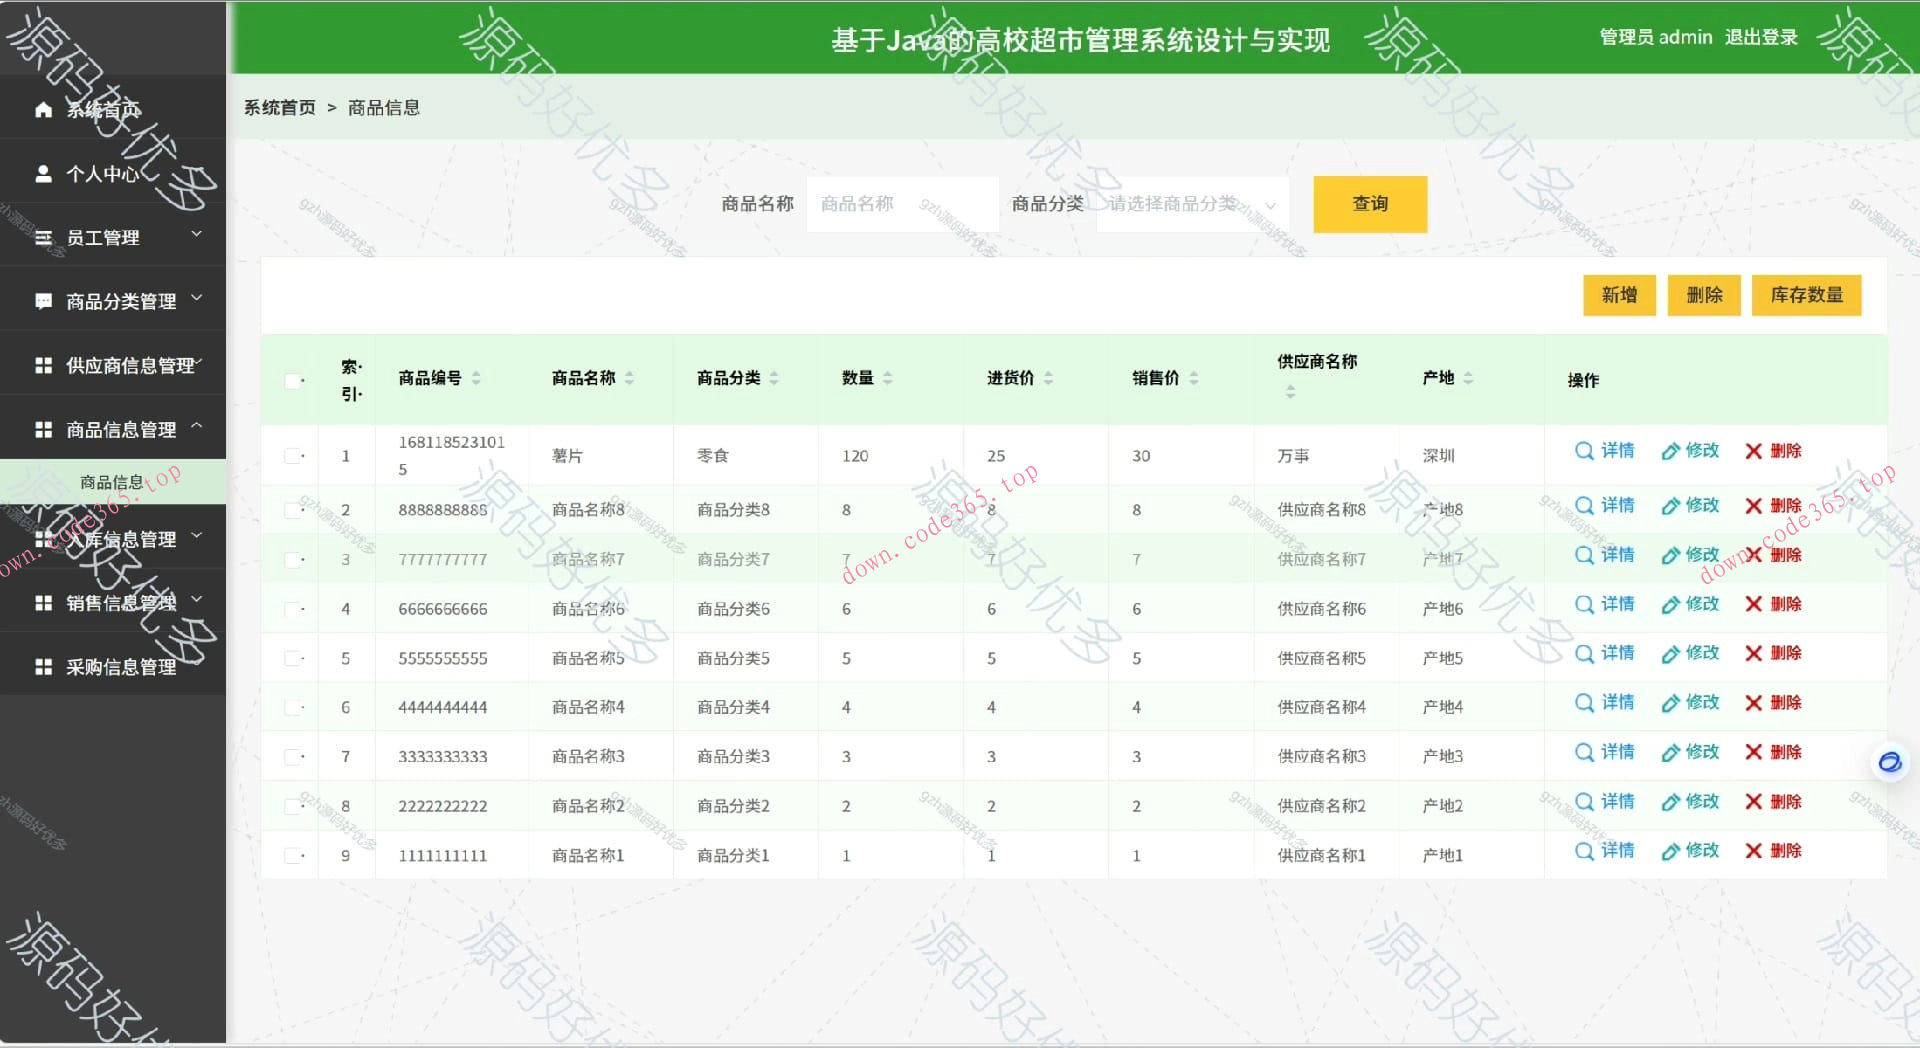Open the 商品信息 submenu item
This screenshot has width=1920, height=1048.
pos(113,481)
